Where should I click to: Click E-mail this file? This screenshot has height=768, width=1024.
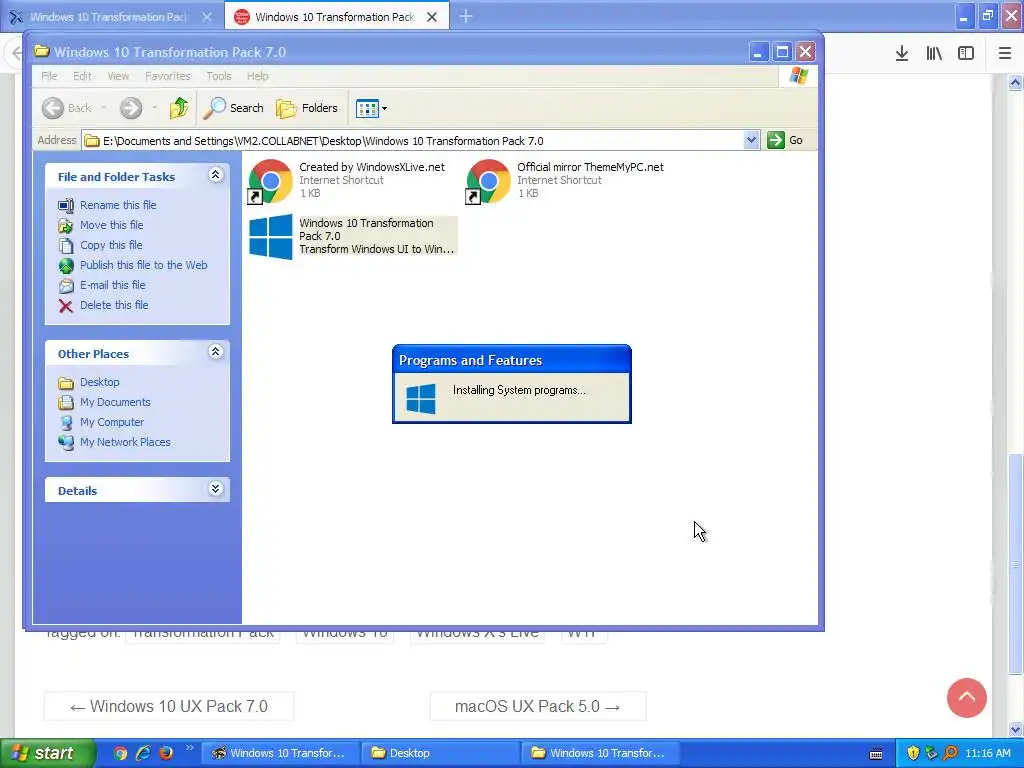[x=112, y=285]
